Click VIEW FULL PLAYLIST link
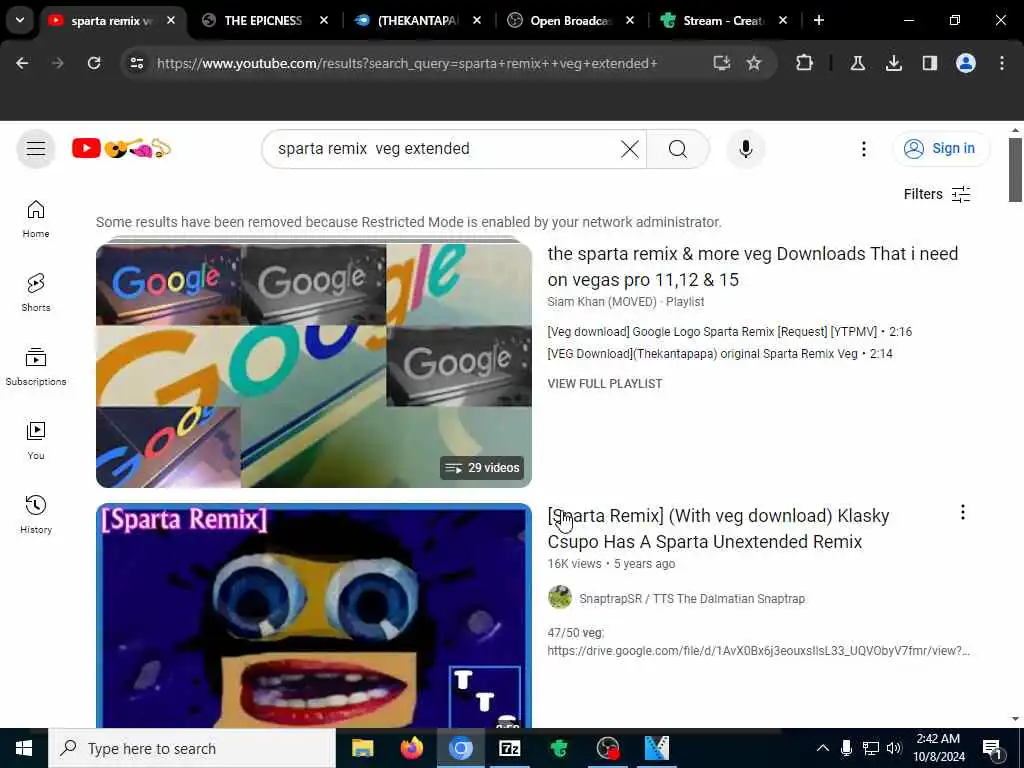The image size is (1024, 768). pos(605,383)
